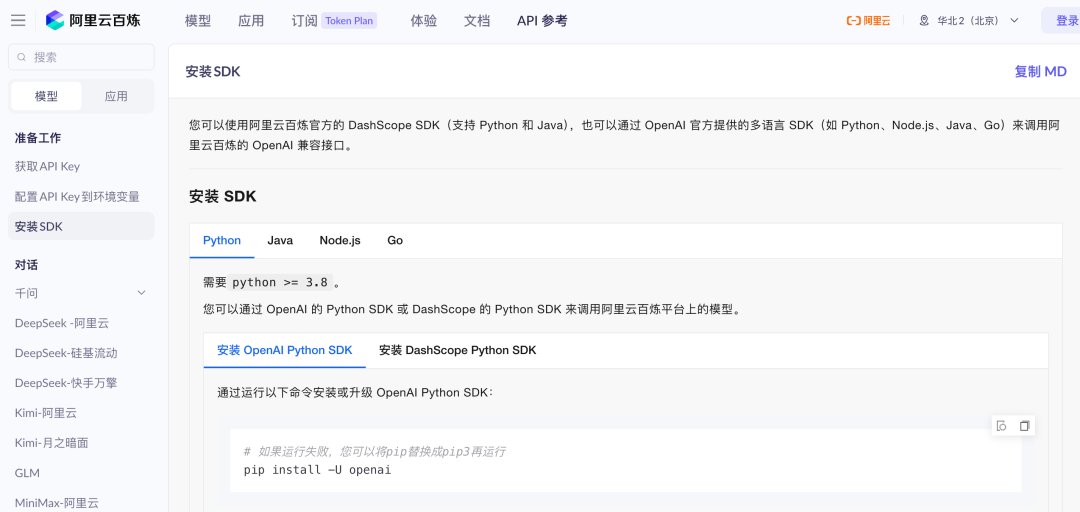The height and width of the screenshot is (512, 1080).
Task: Click the 安装 SDK section heading
Action: 222,196
